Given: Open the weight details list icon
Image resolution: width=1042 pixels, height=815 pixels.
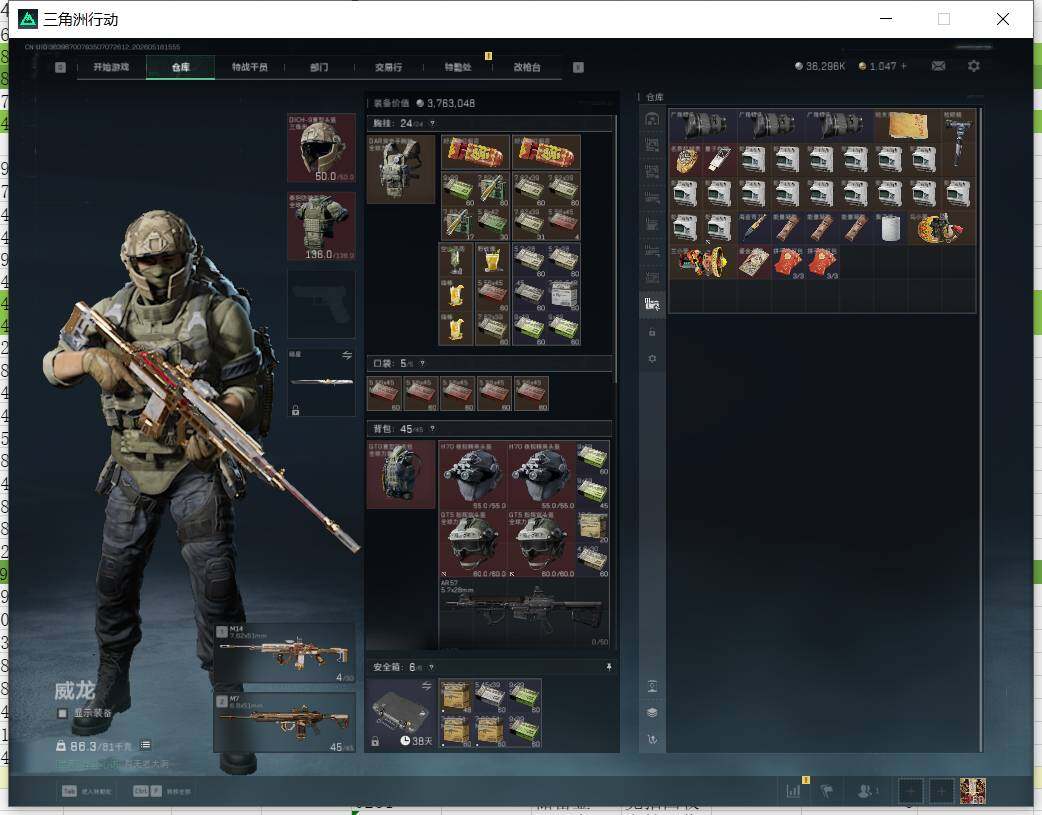Looking at the screenshot, I should pos(146,745).
